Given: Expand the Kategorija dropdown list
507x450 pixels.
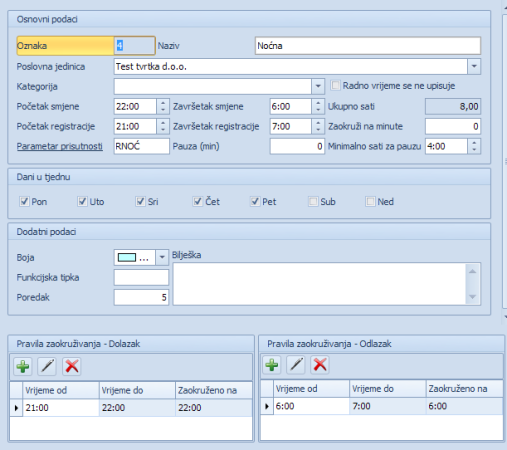Looking at the screenshot, I should coord(318,86).
